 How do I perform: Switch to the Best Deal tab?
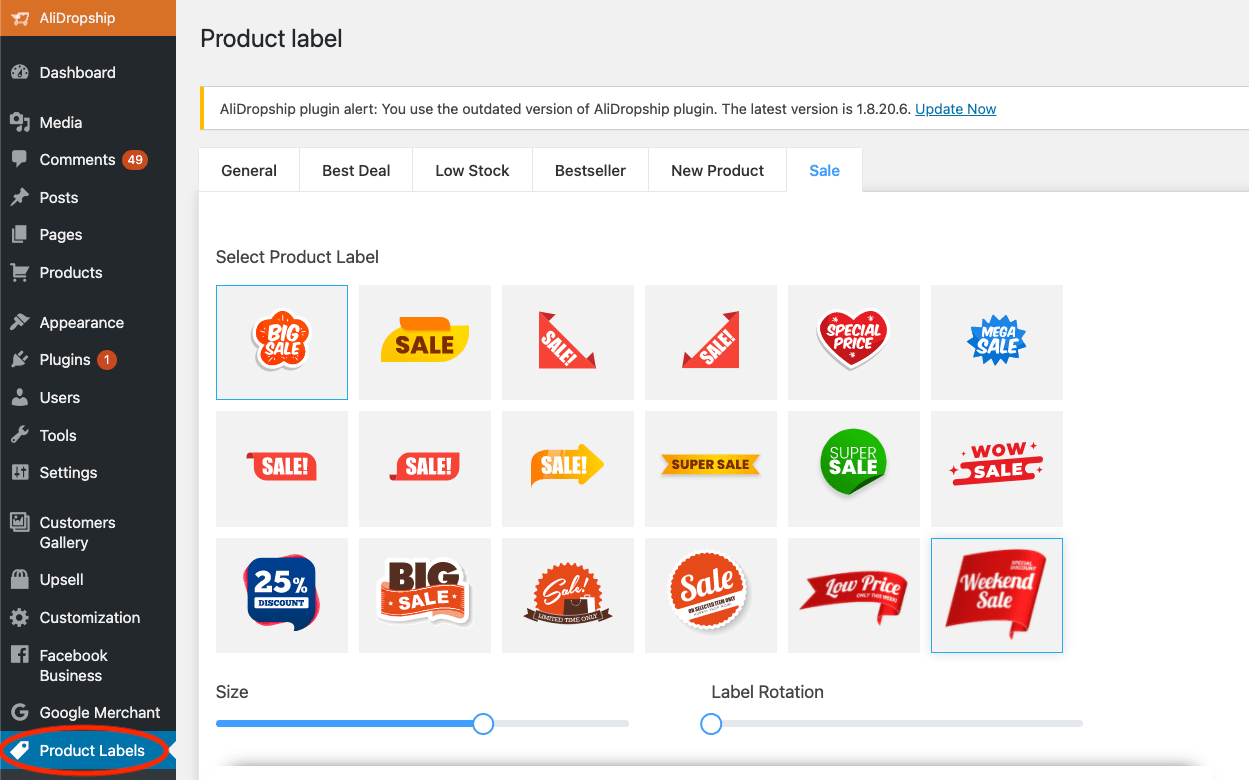coord(355,170)
